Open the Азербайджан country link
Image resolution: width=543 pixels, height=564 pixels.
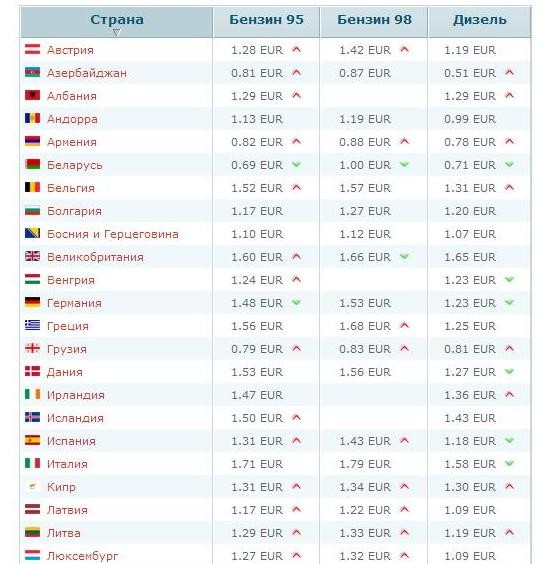[x=87, y=73]
